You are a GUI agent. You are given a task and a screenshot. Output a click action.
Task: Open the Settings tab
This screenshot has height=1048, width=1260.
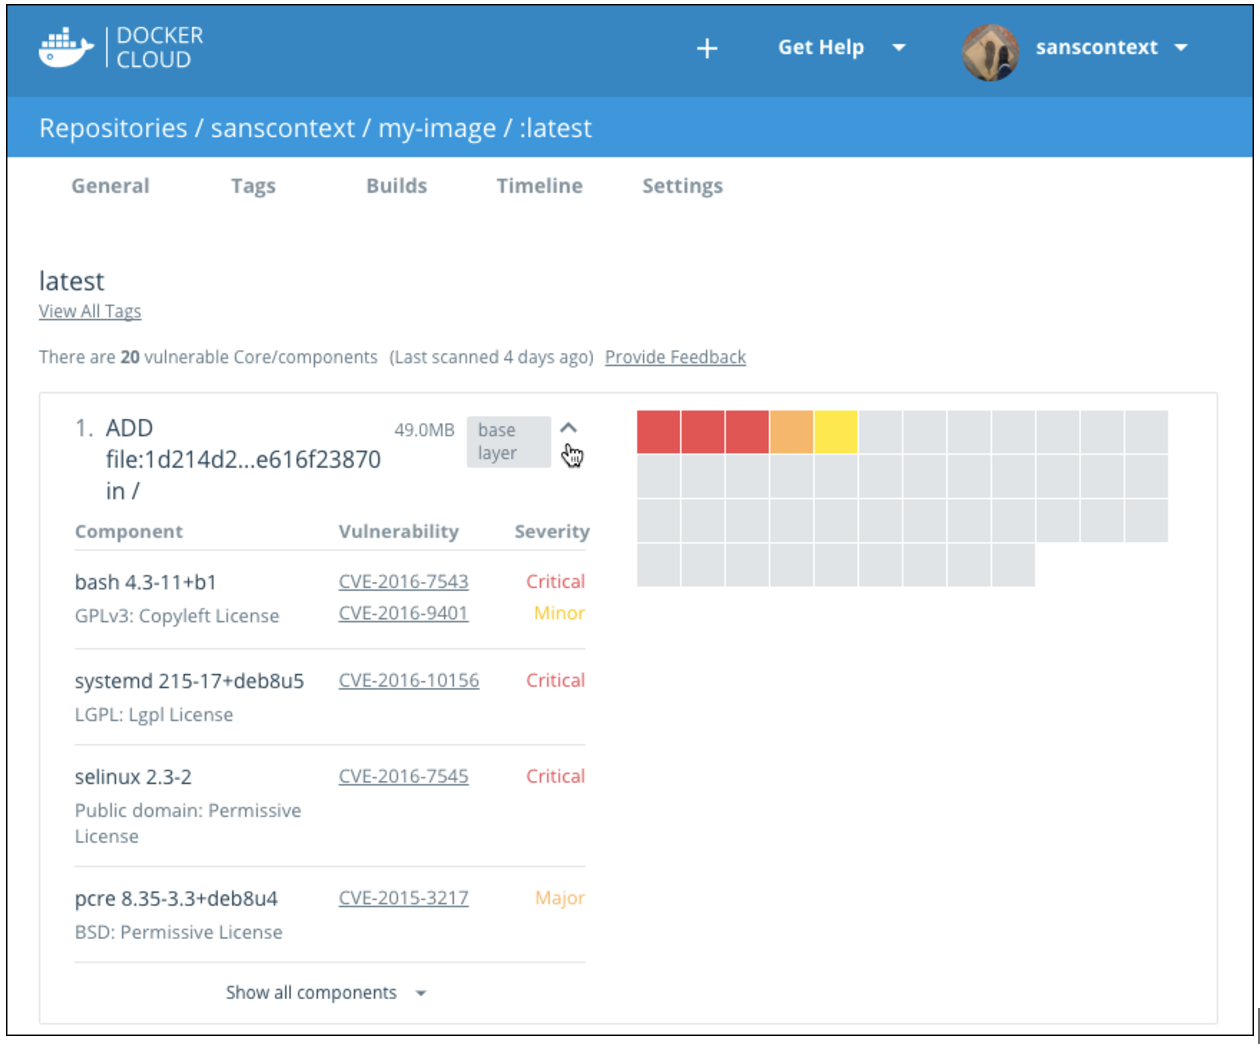click(x=682, y=186)
